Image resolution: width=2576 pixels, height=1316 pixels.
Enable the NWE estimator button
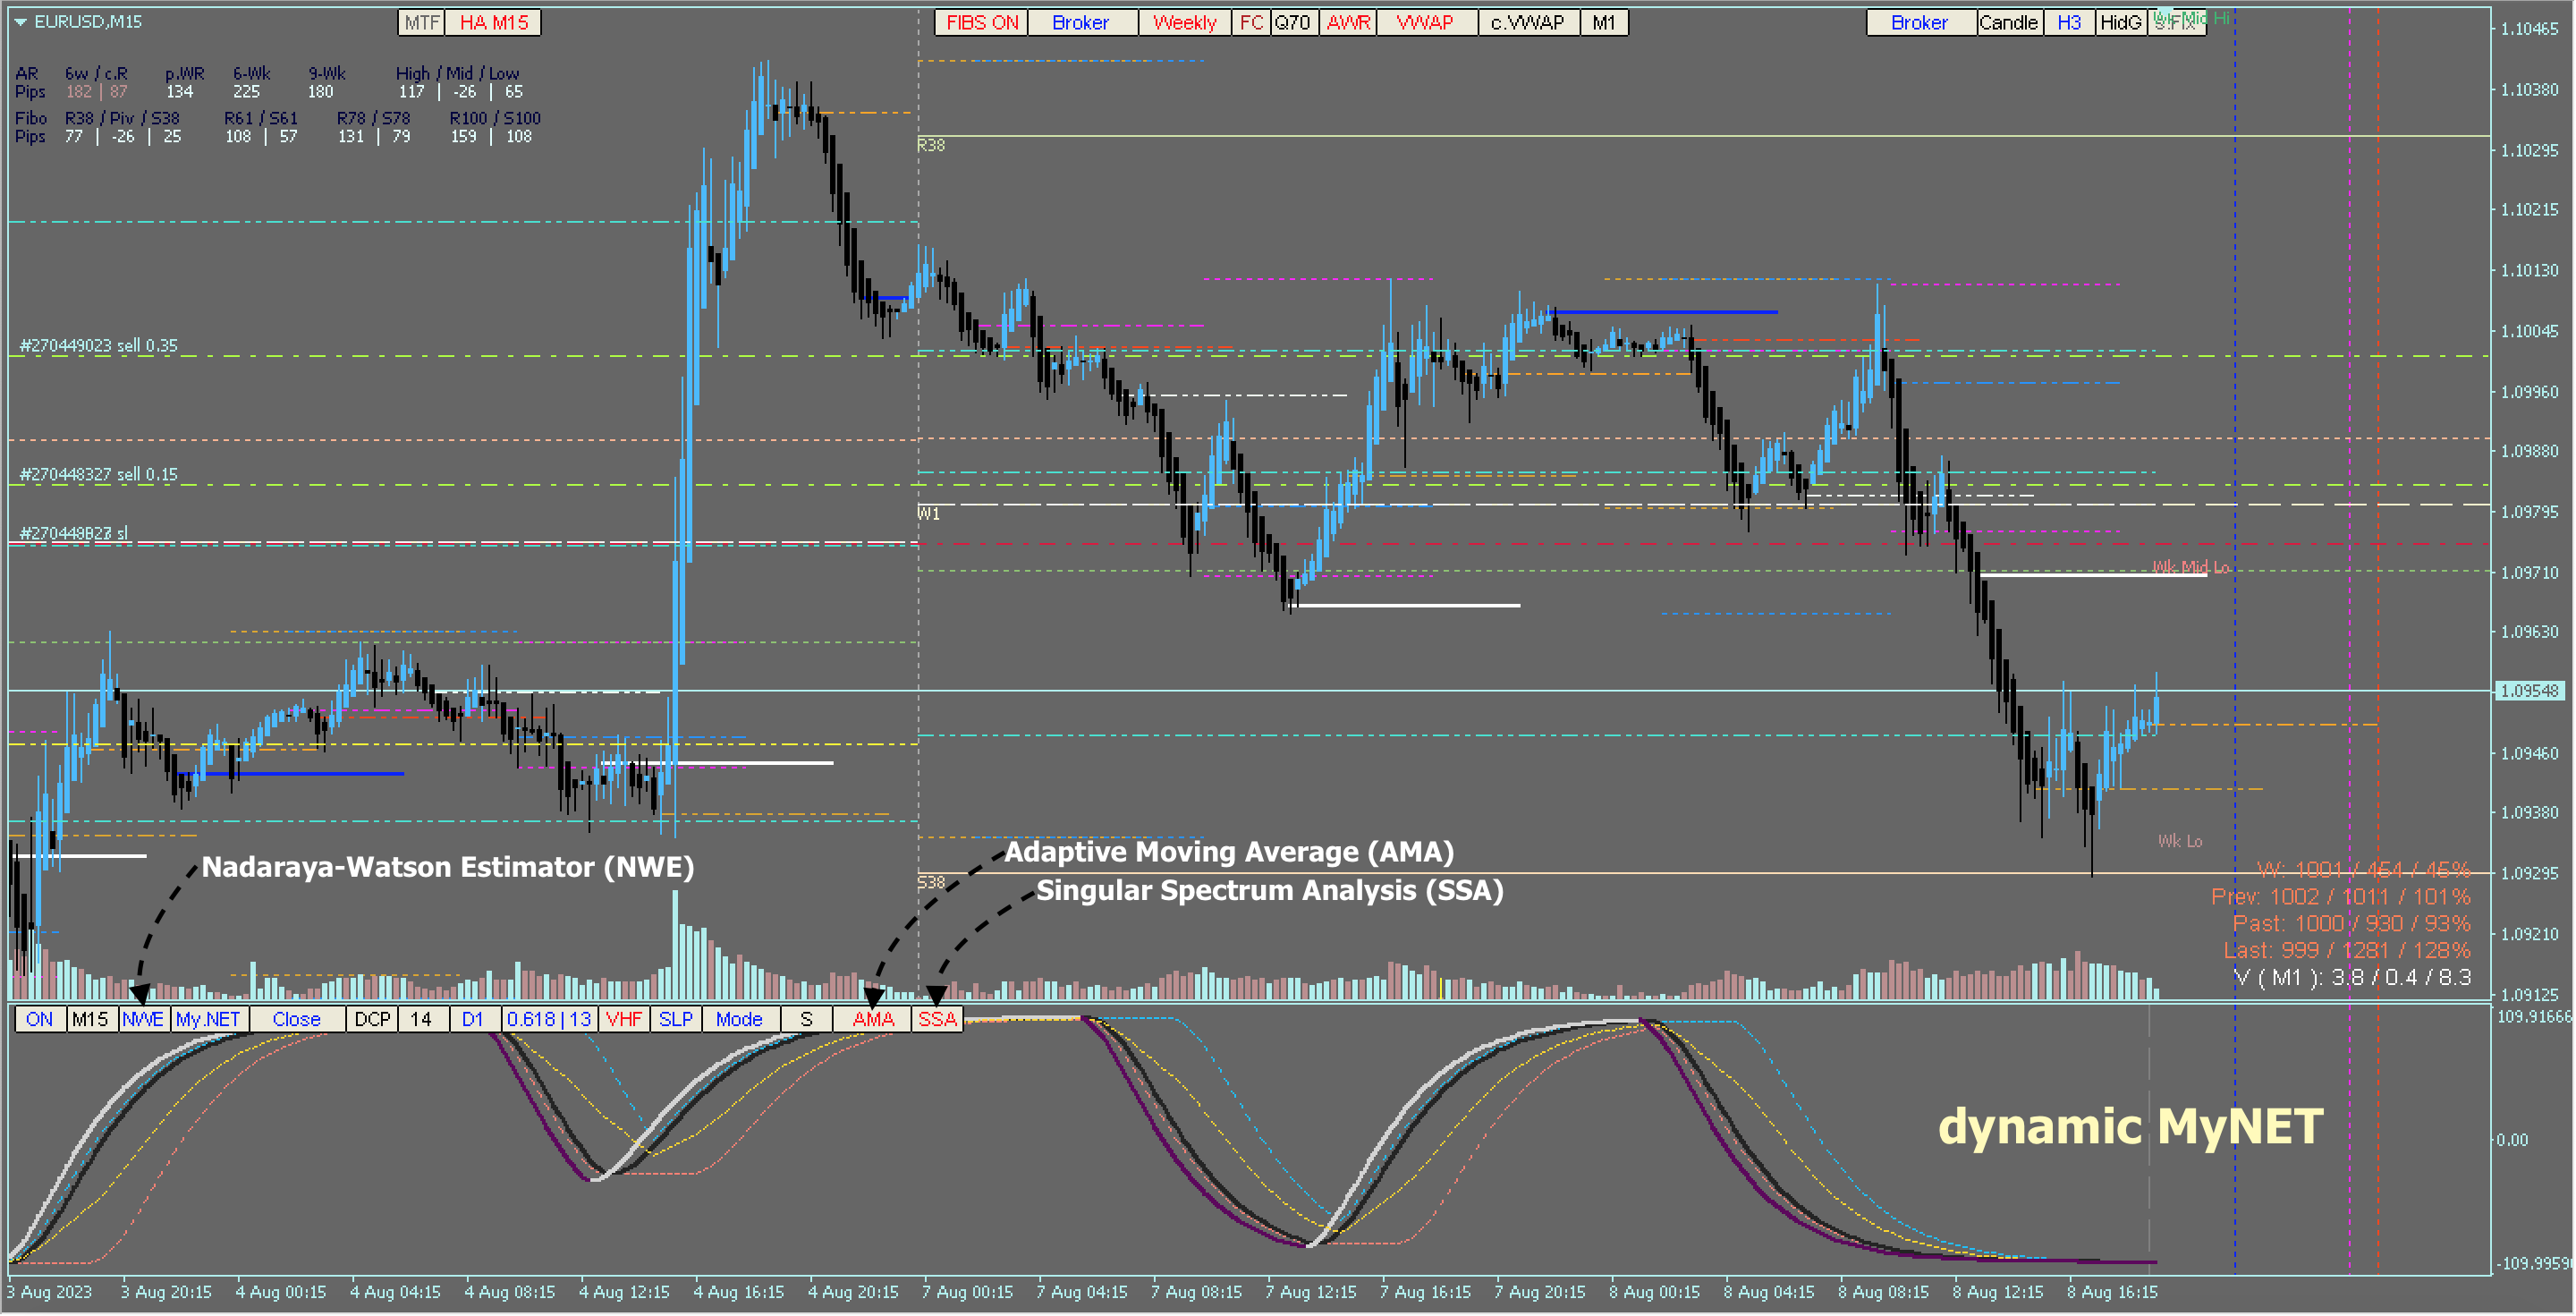tap(143, 1020)
